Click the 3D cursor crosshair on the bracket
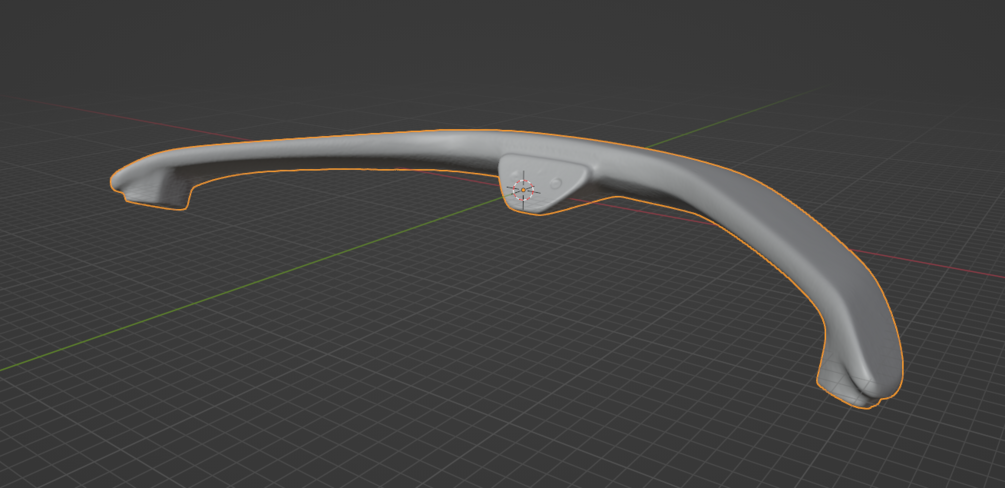The height and width of the screenshot is (488, 1005). pyautogui.click(x=524, y=190)
